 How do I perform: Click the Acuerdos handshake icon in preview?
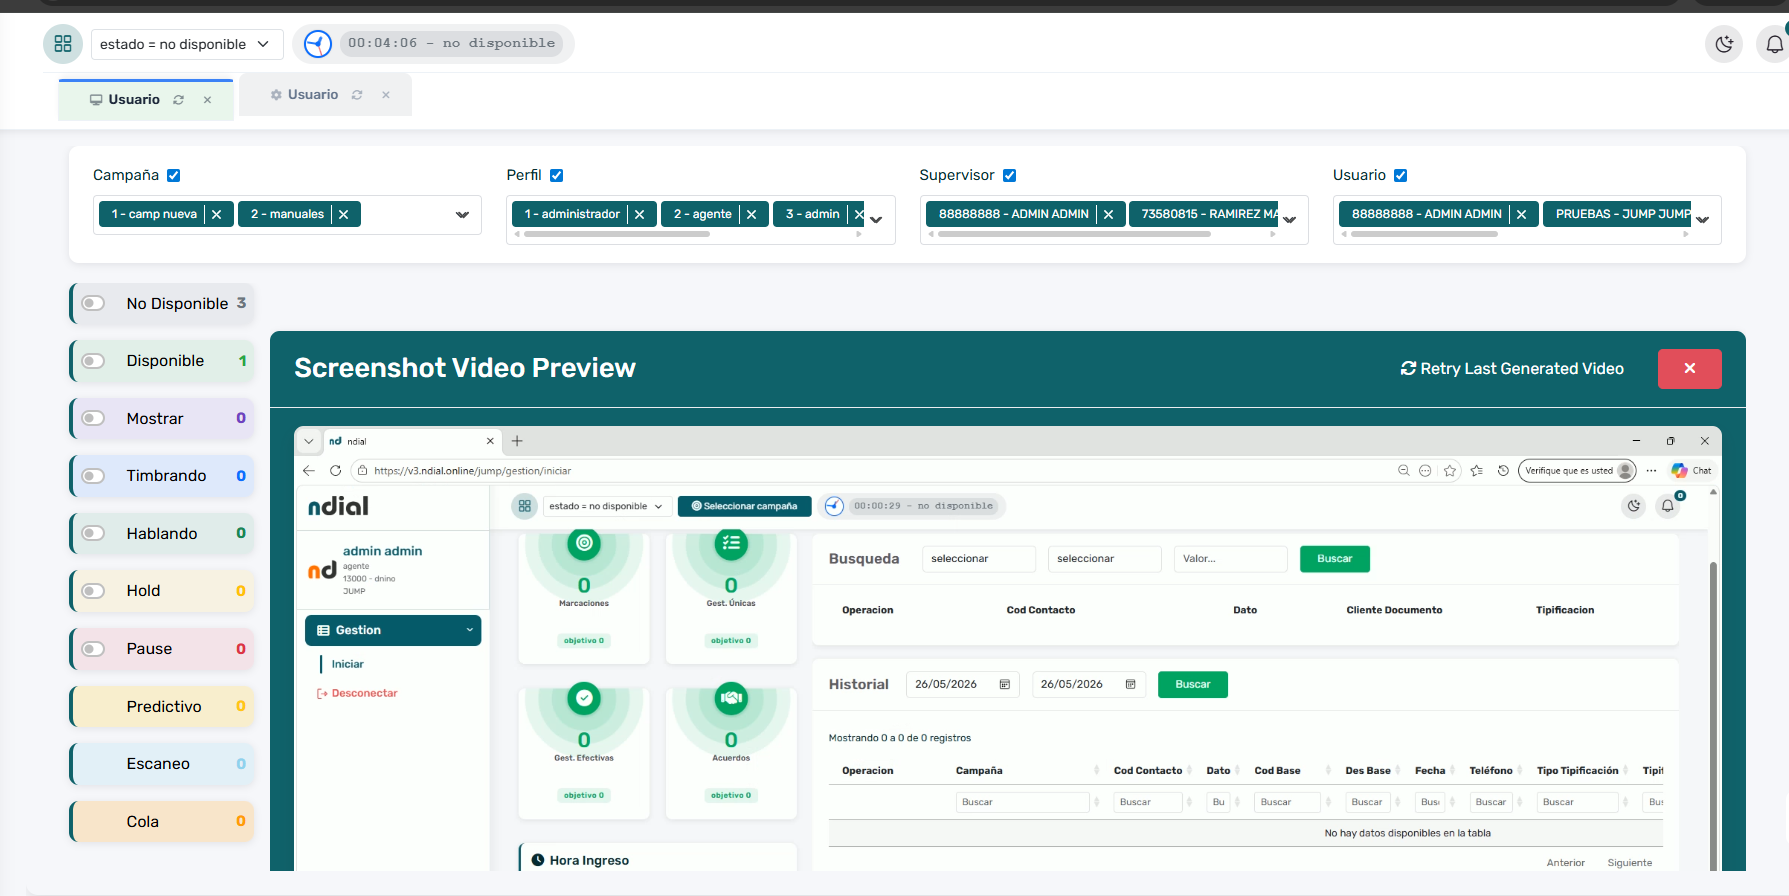pos(731,698)
